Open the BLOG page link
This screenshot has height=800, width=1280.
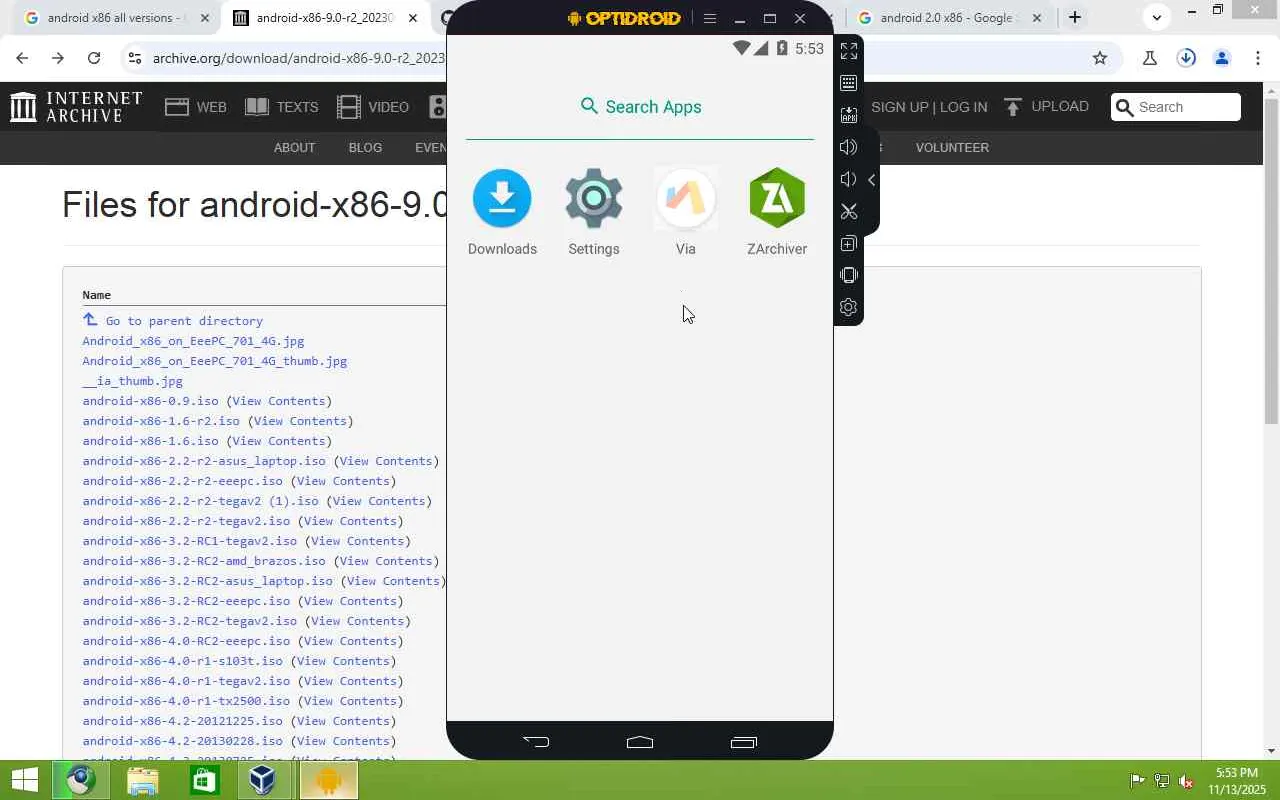click(x=365, y=147)
